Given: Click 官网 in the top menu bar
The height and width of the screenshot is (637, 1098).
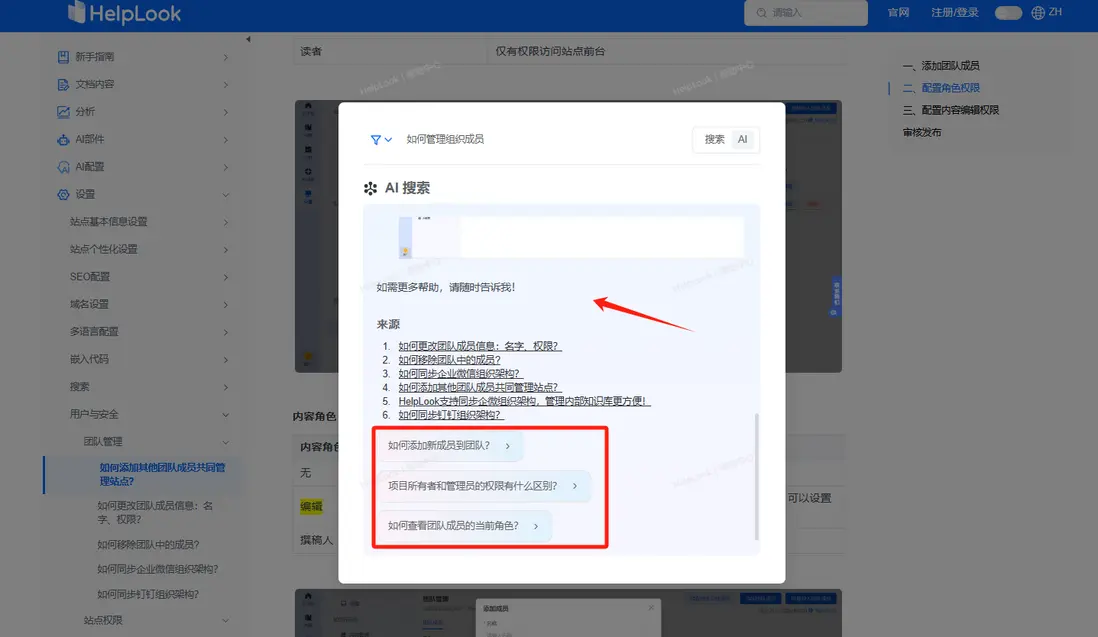Looking at the screenshot, I should 897,13.
